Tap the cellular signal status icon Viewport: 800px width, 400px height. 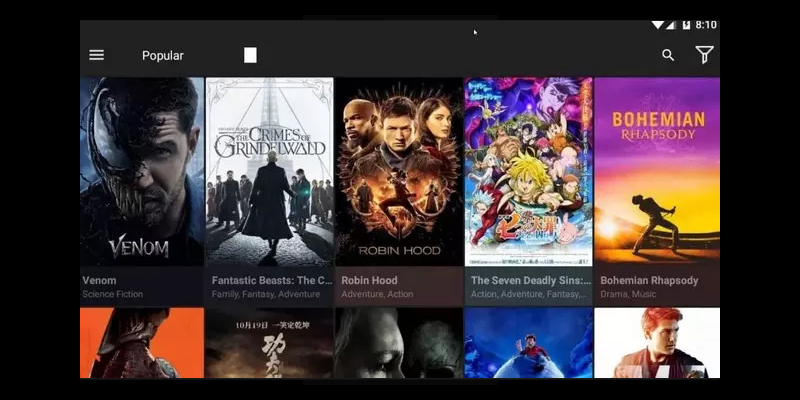pyautogui.click(x=670, y=25)
